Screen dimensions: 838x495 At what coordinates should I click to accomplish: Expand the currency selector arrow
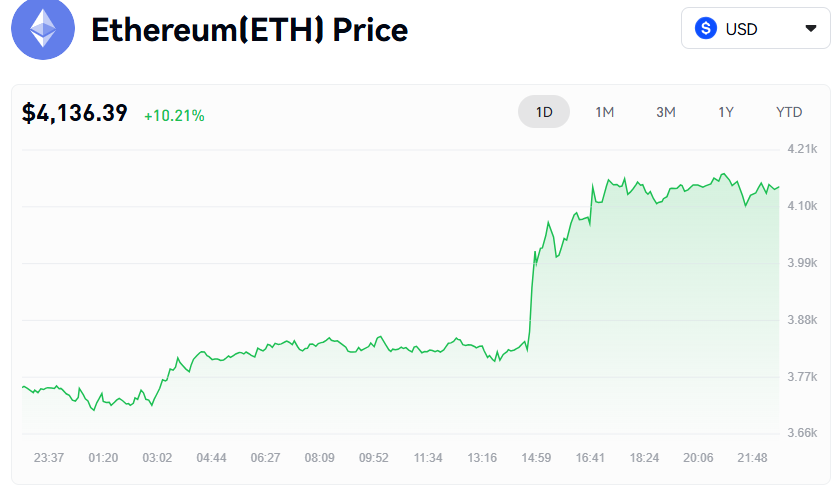(810, 29)
